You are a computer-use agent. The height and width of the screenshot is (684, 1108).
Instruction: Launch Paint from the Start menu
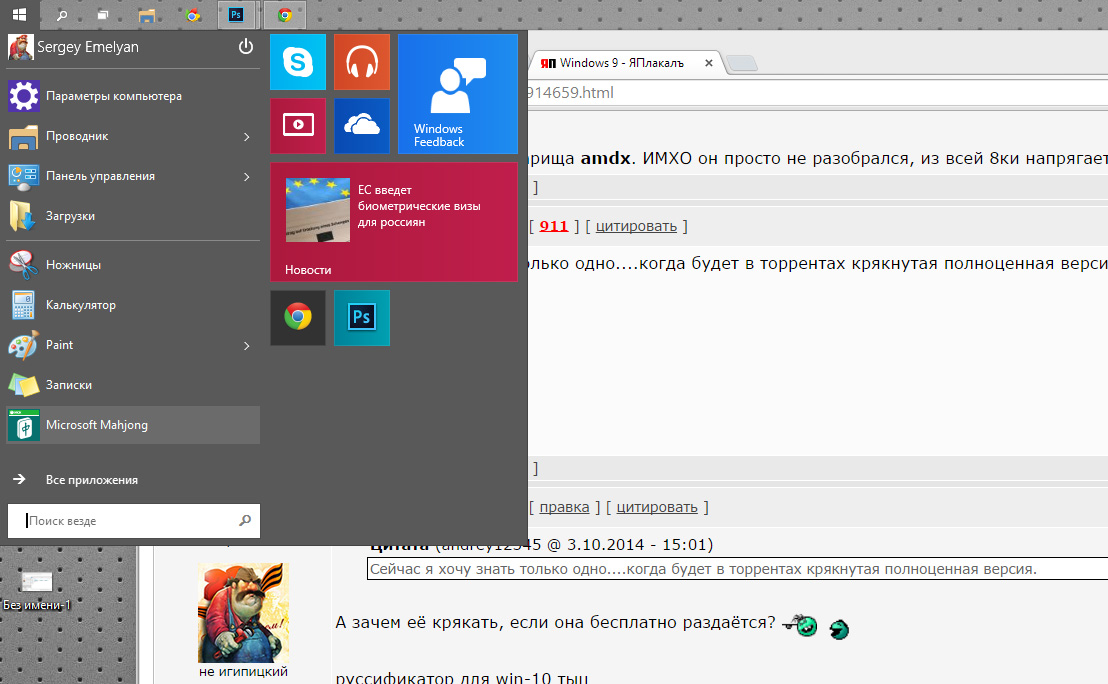point(133,345)
